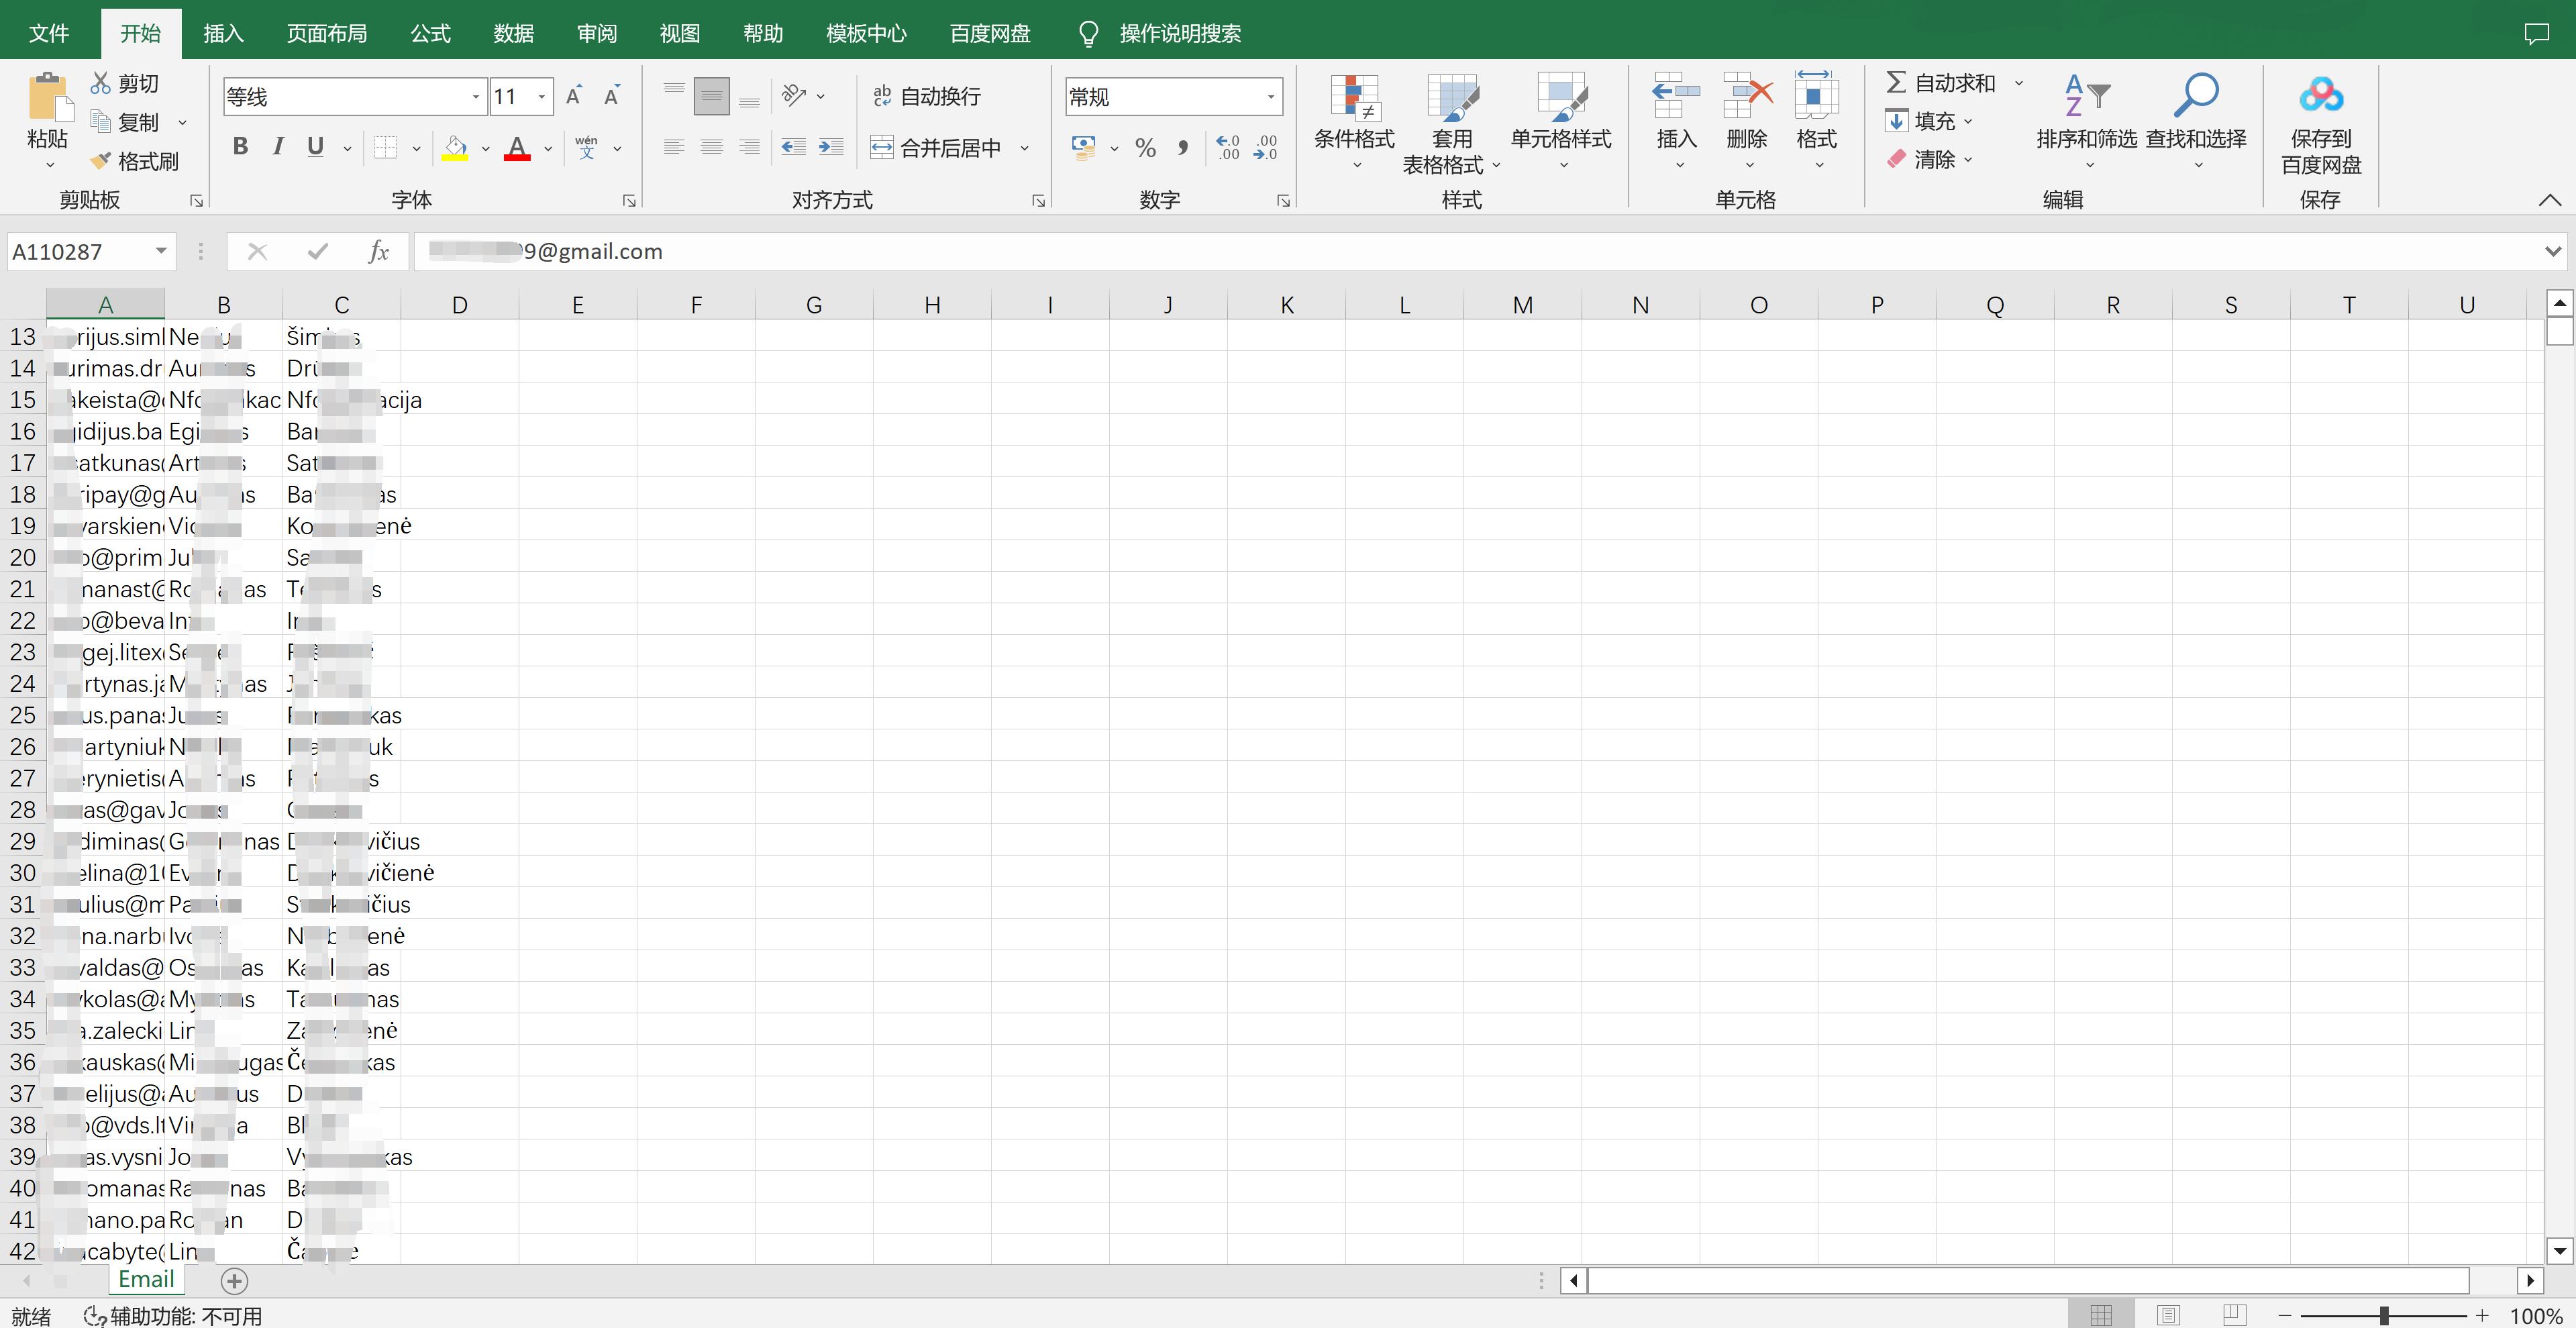Image resolution: width=2576 pixels, height=1328 pixels.
Task: Apply percent style format
Action: (x=1146, y=148)
